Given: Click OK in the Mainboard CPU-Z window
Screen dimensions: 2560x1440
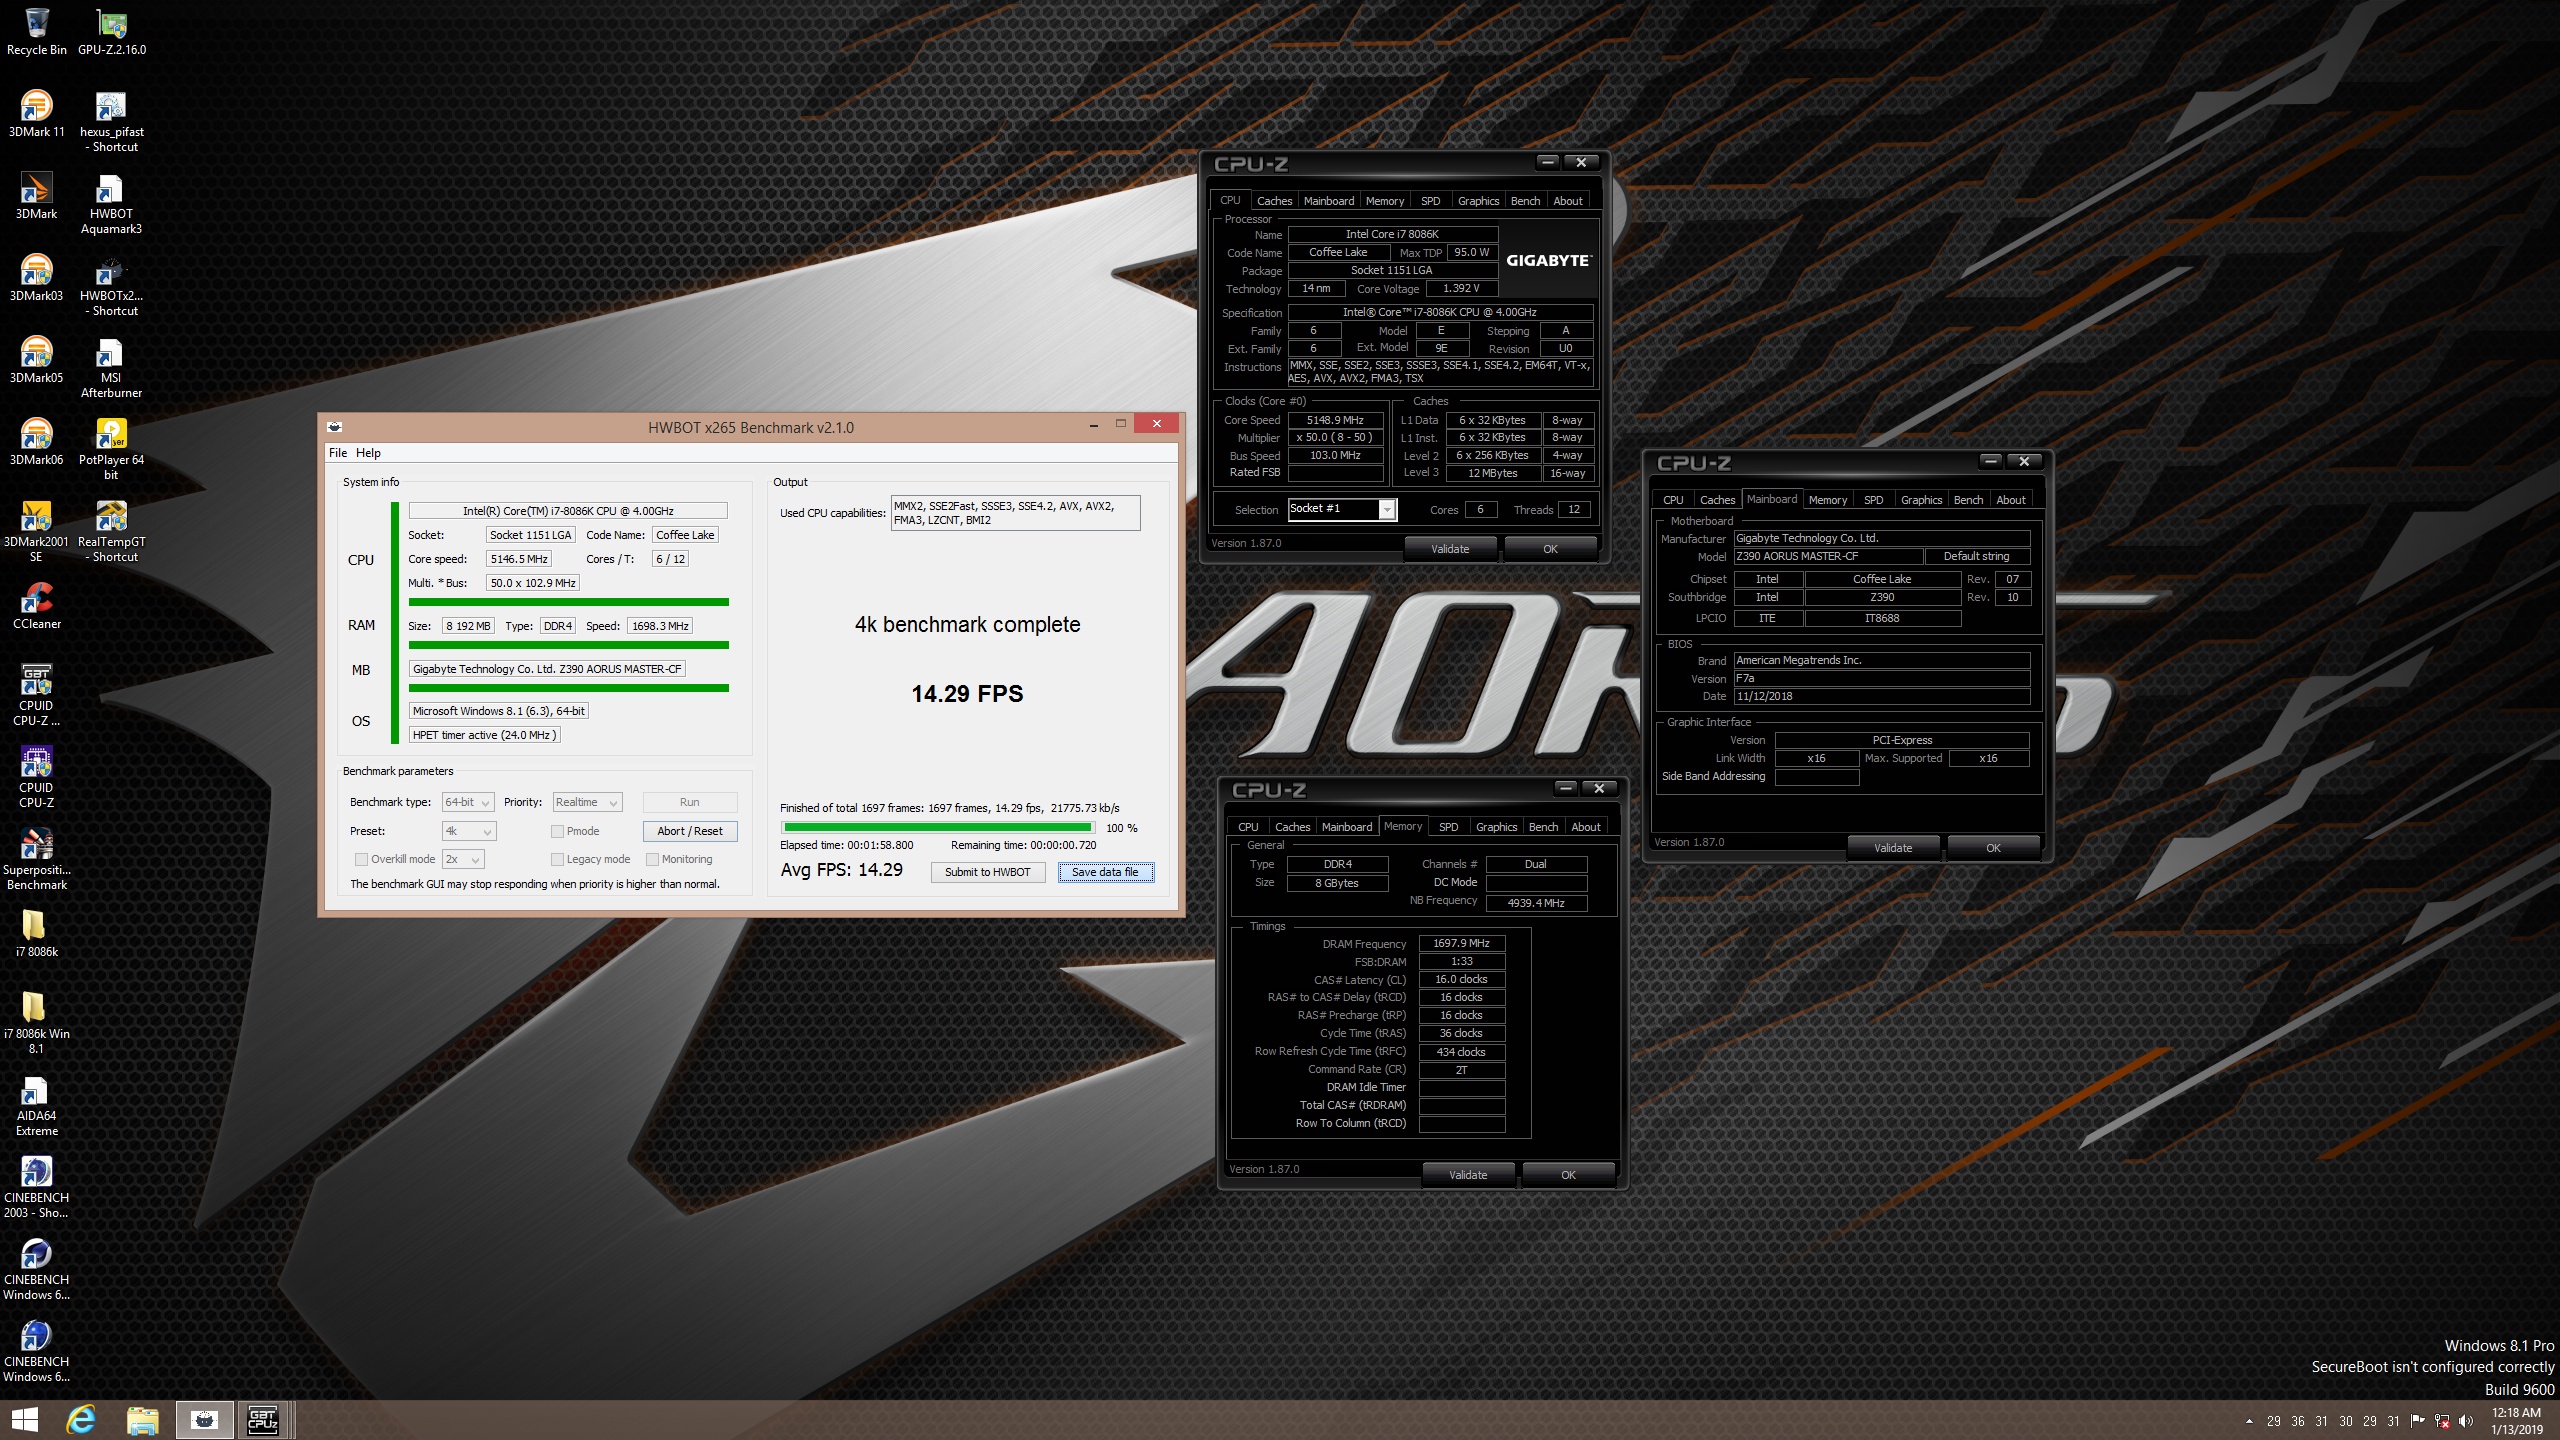Looking at the screenshot, I should click(1993, 848).
